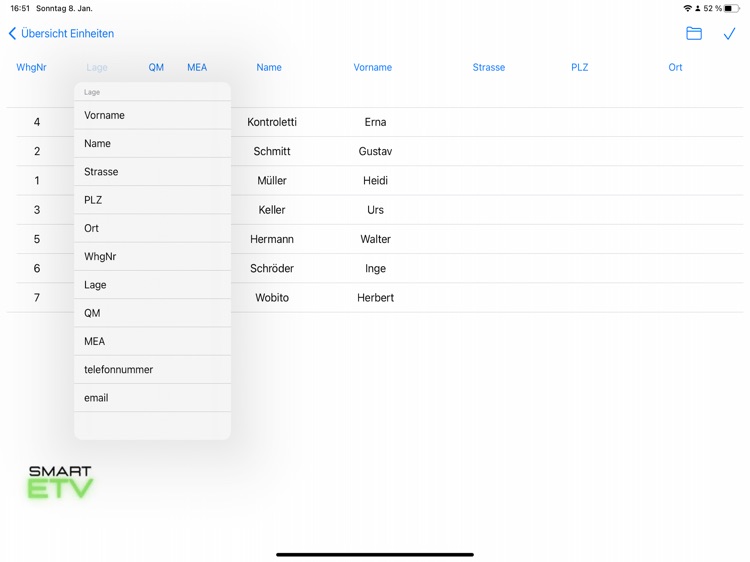The height and width of the screenshot is (562, 750).
Task: Open the dimmed Lage column header
Action: point(97,67)
